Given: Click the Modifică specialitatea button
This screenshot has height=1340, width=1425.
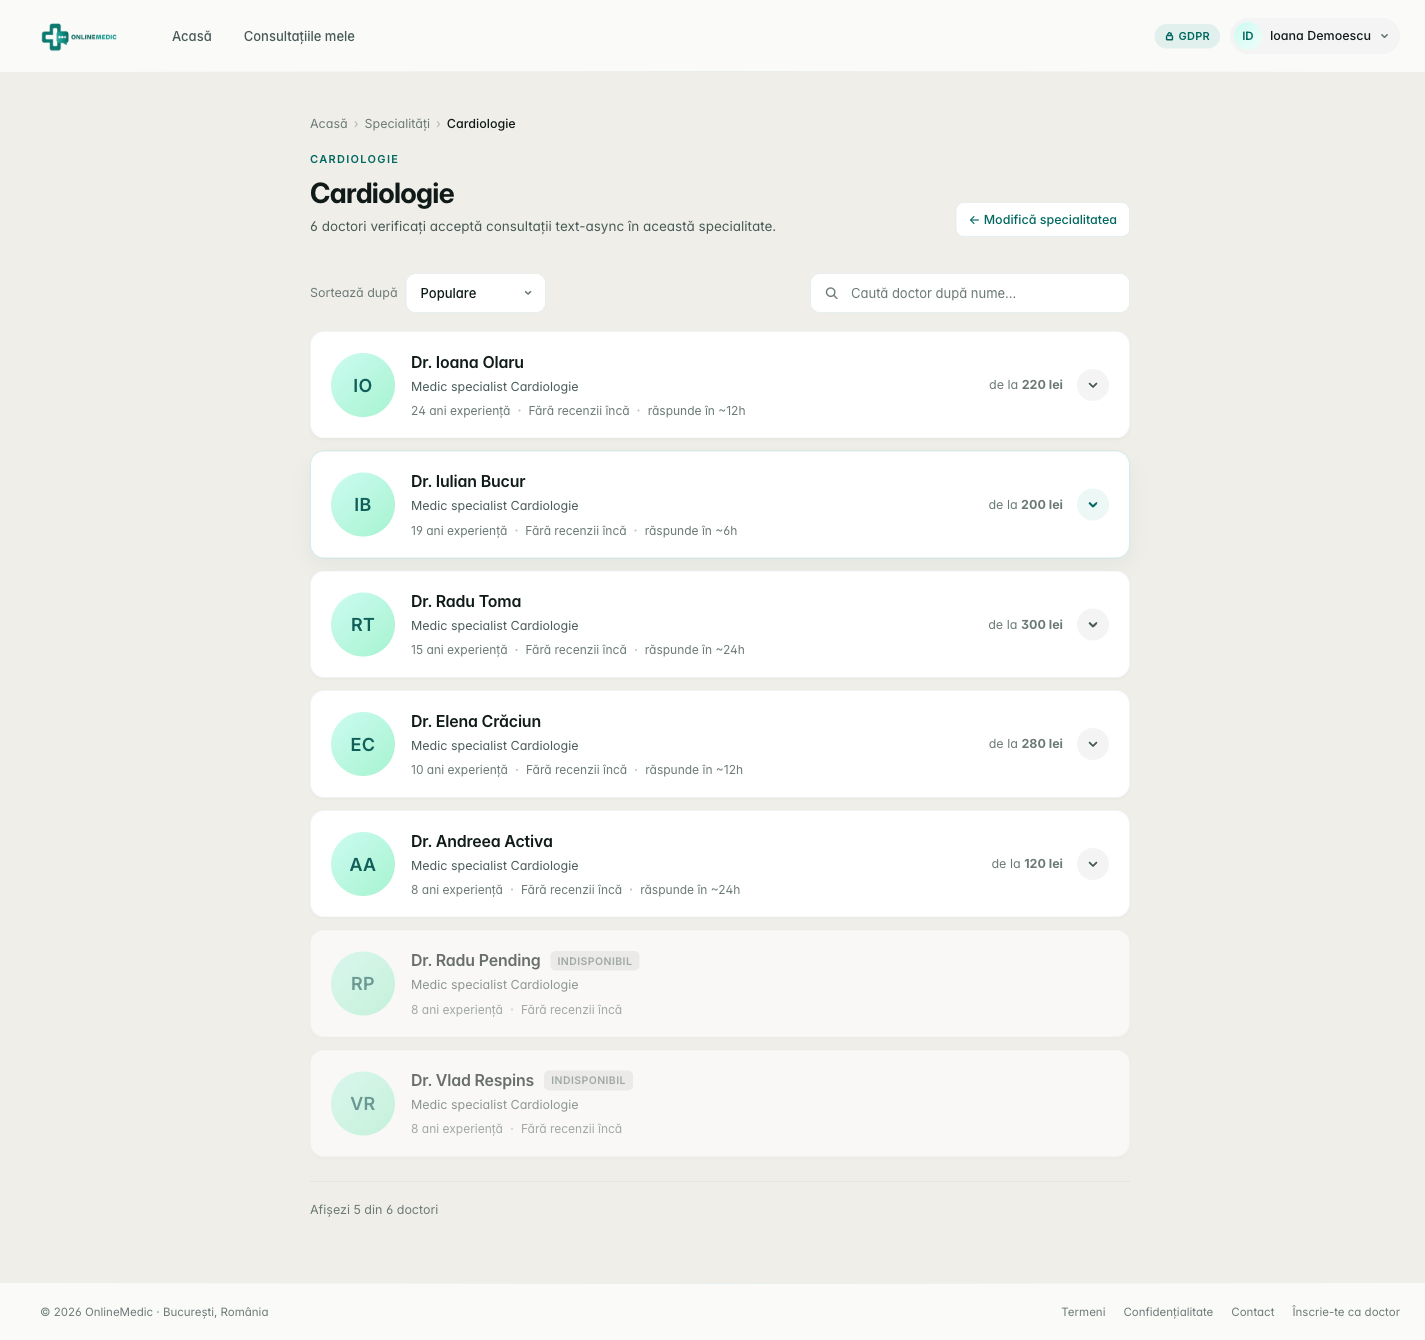Looking at the screenshot, I should [x=1043, y=220].
